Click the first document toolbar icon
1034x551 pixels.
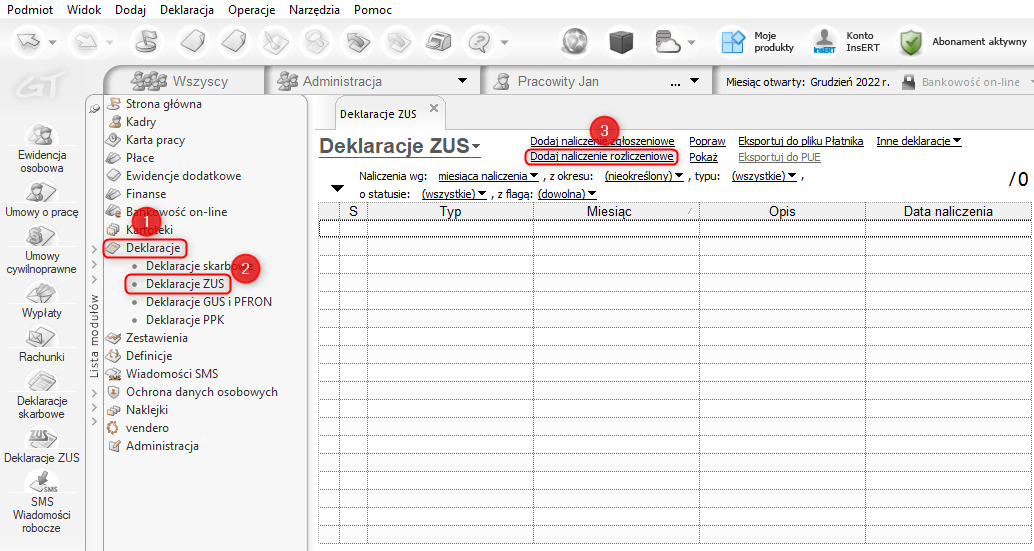193,42
